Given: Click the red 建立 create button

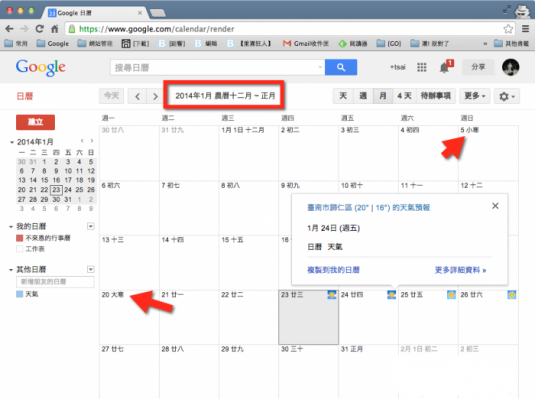Looking at the screenshot, I should click(35, 122).
